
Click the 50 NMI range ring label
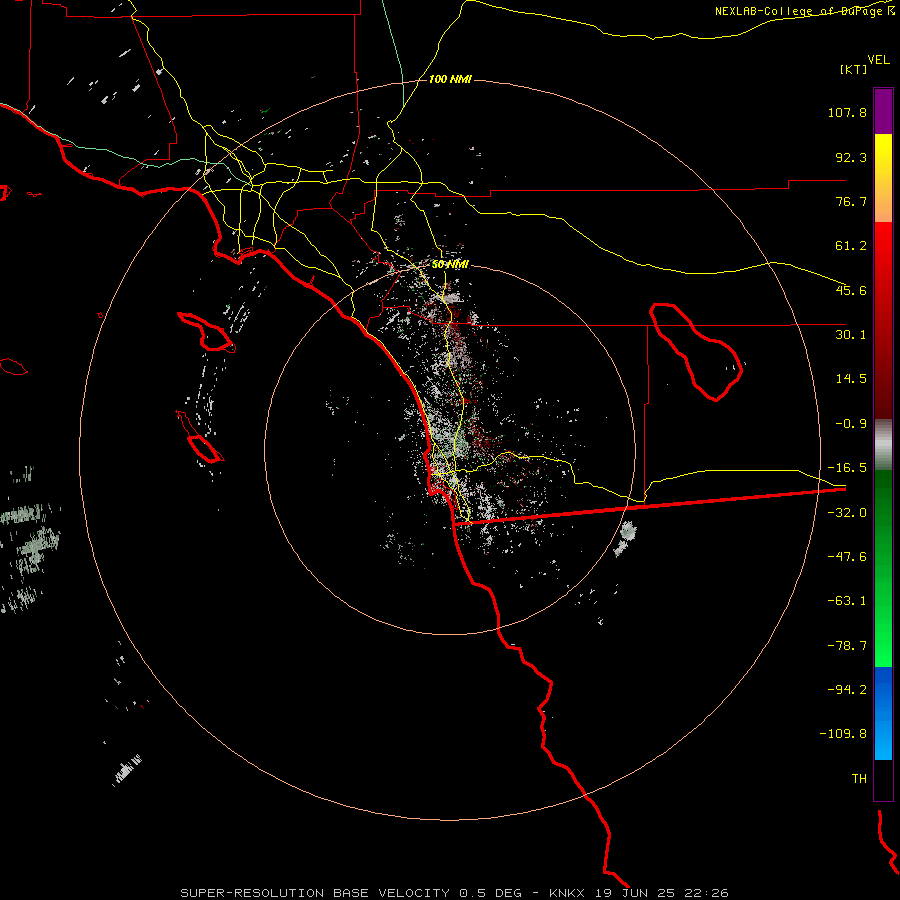tap(450, 265)
